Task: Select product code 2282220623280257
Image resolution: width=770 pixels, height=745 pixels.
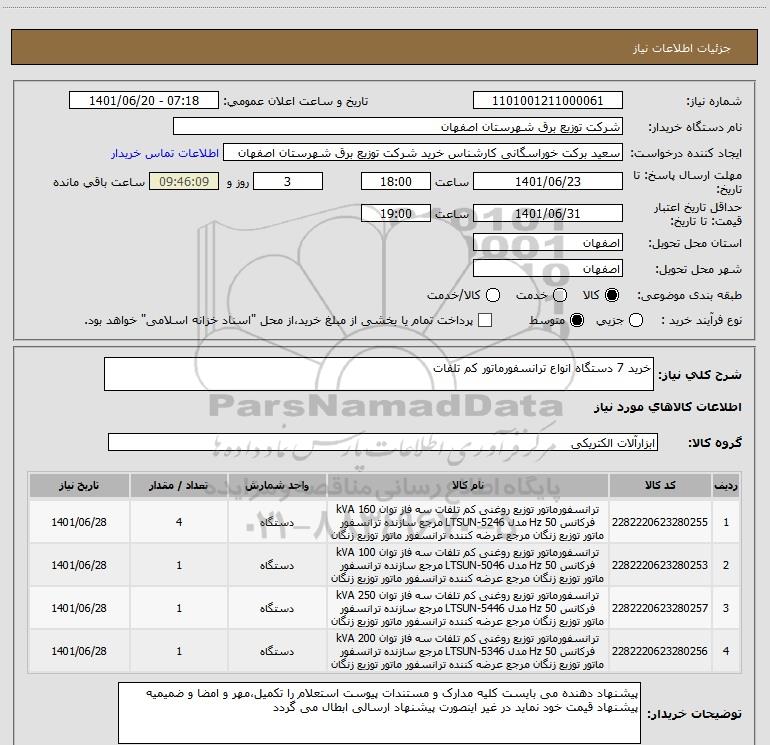Action: point(660,608)
